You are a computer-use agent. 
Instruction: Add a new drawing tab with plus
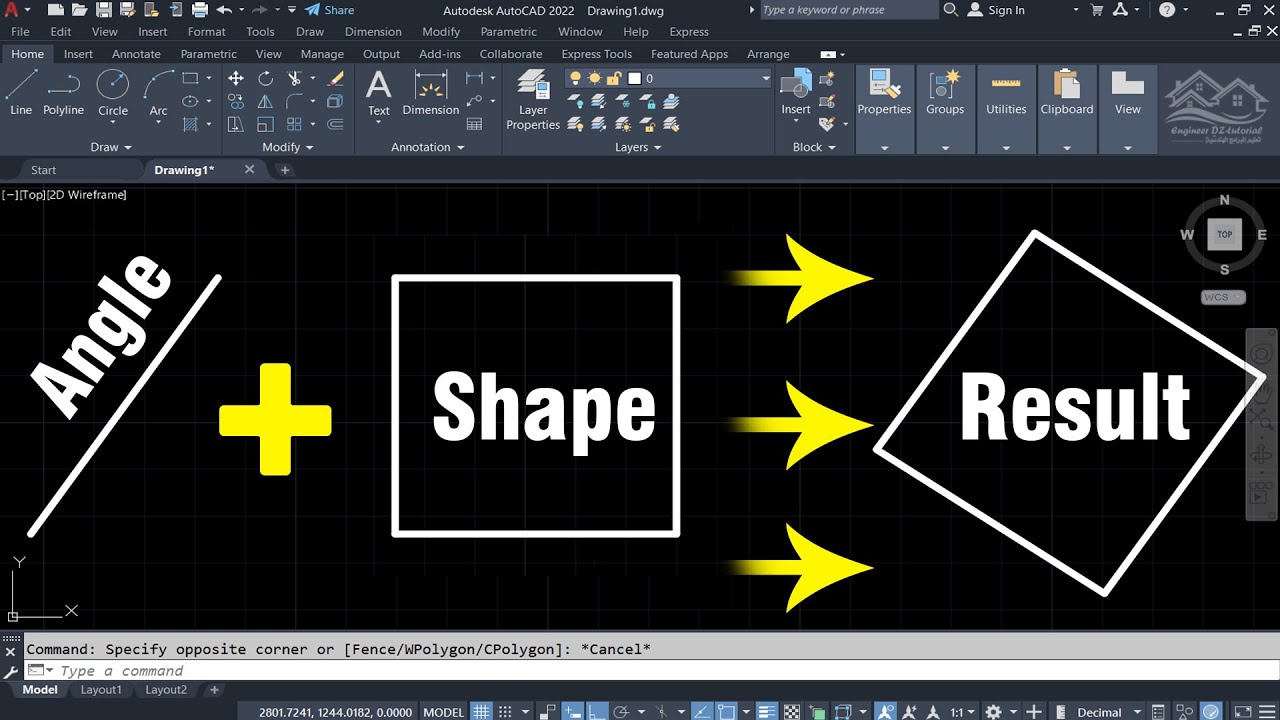click(x=284, y=170)
